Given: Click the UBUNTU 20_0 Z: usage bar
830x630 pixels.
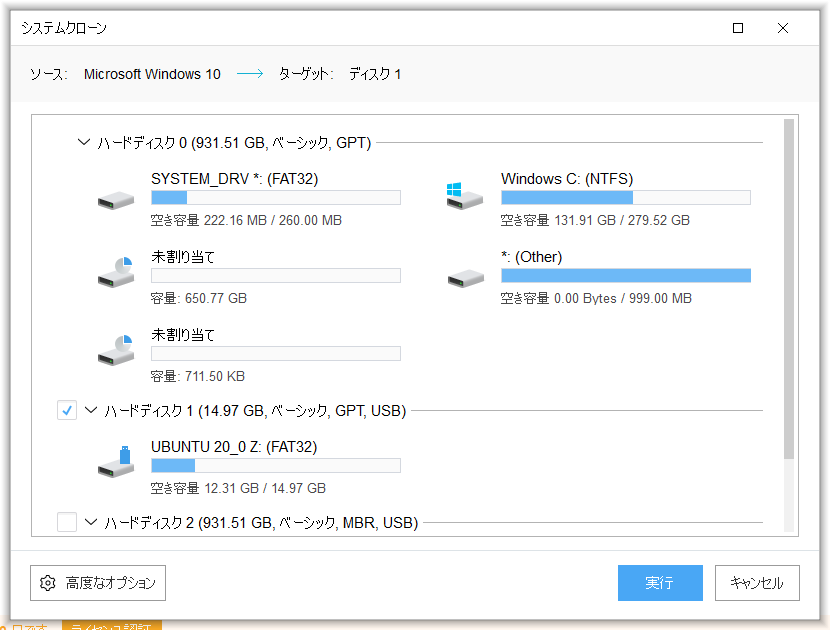Looking at the screenshot, I should point(276,465).
